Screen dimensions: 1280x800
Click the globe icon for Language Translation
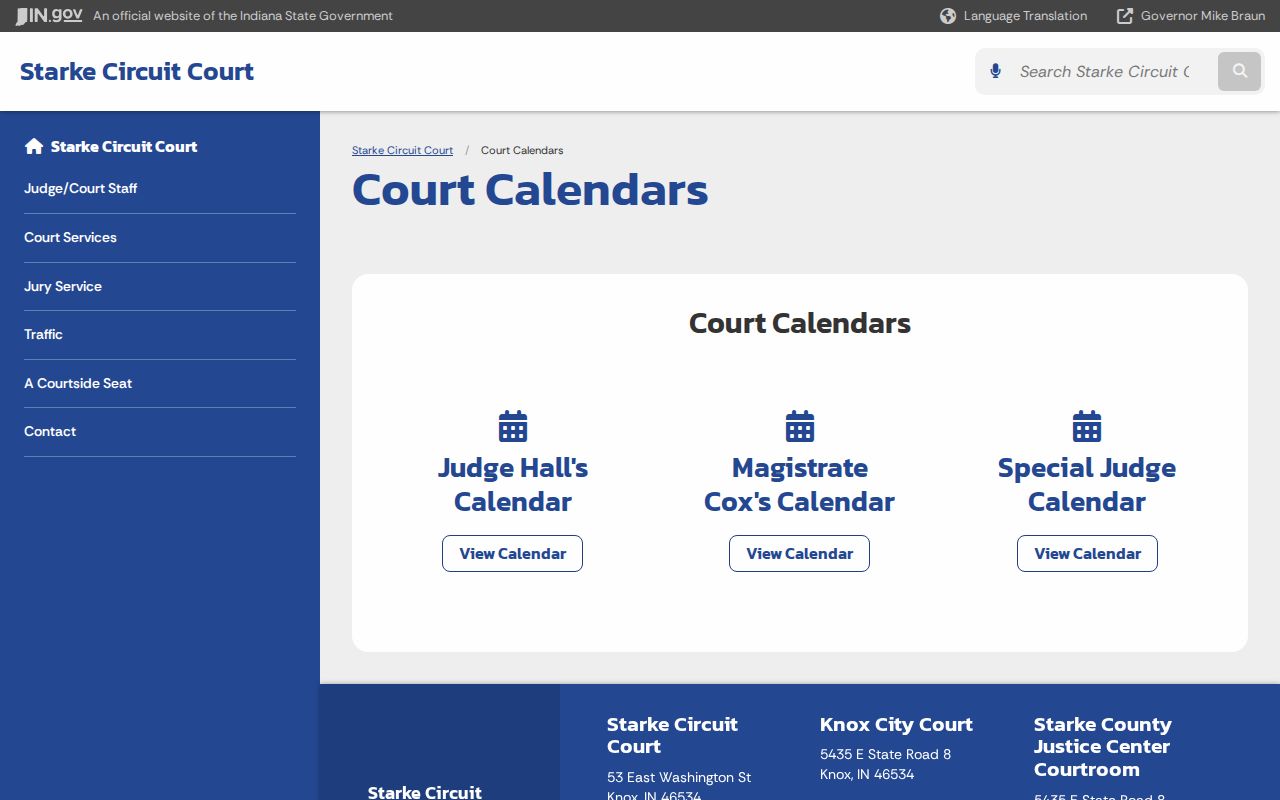(x=948, y=16)
